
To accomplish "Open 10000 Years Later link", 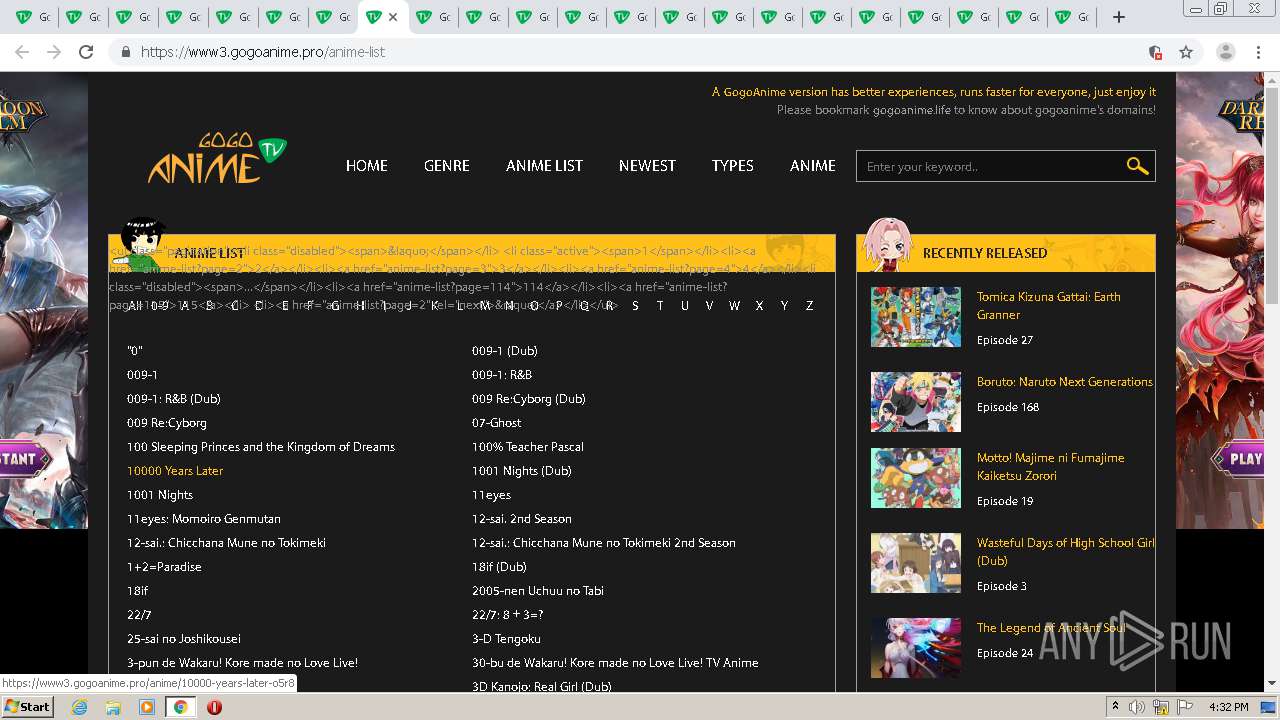I will (x=175, y=471).
